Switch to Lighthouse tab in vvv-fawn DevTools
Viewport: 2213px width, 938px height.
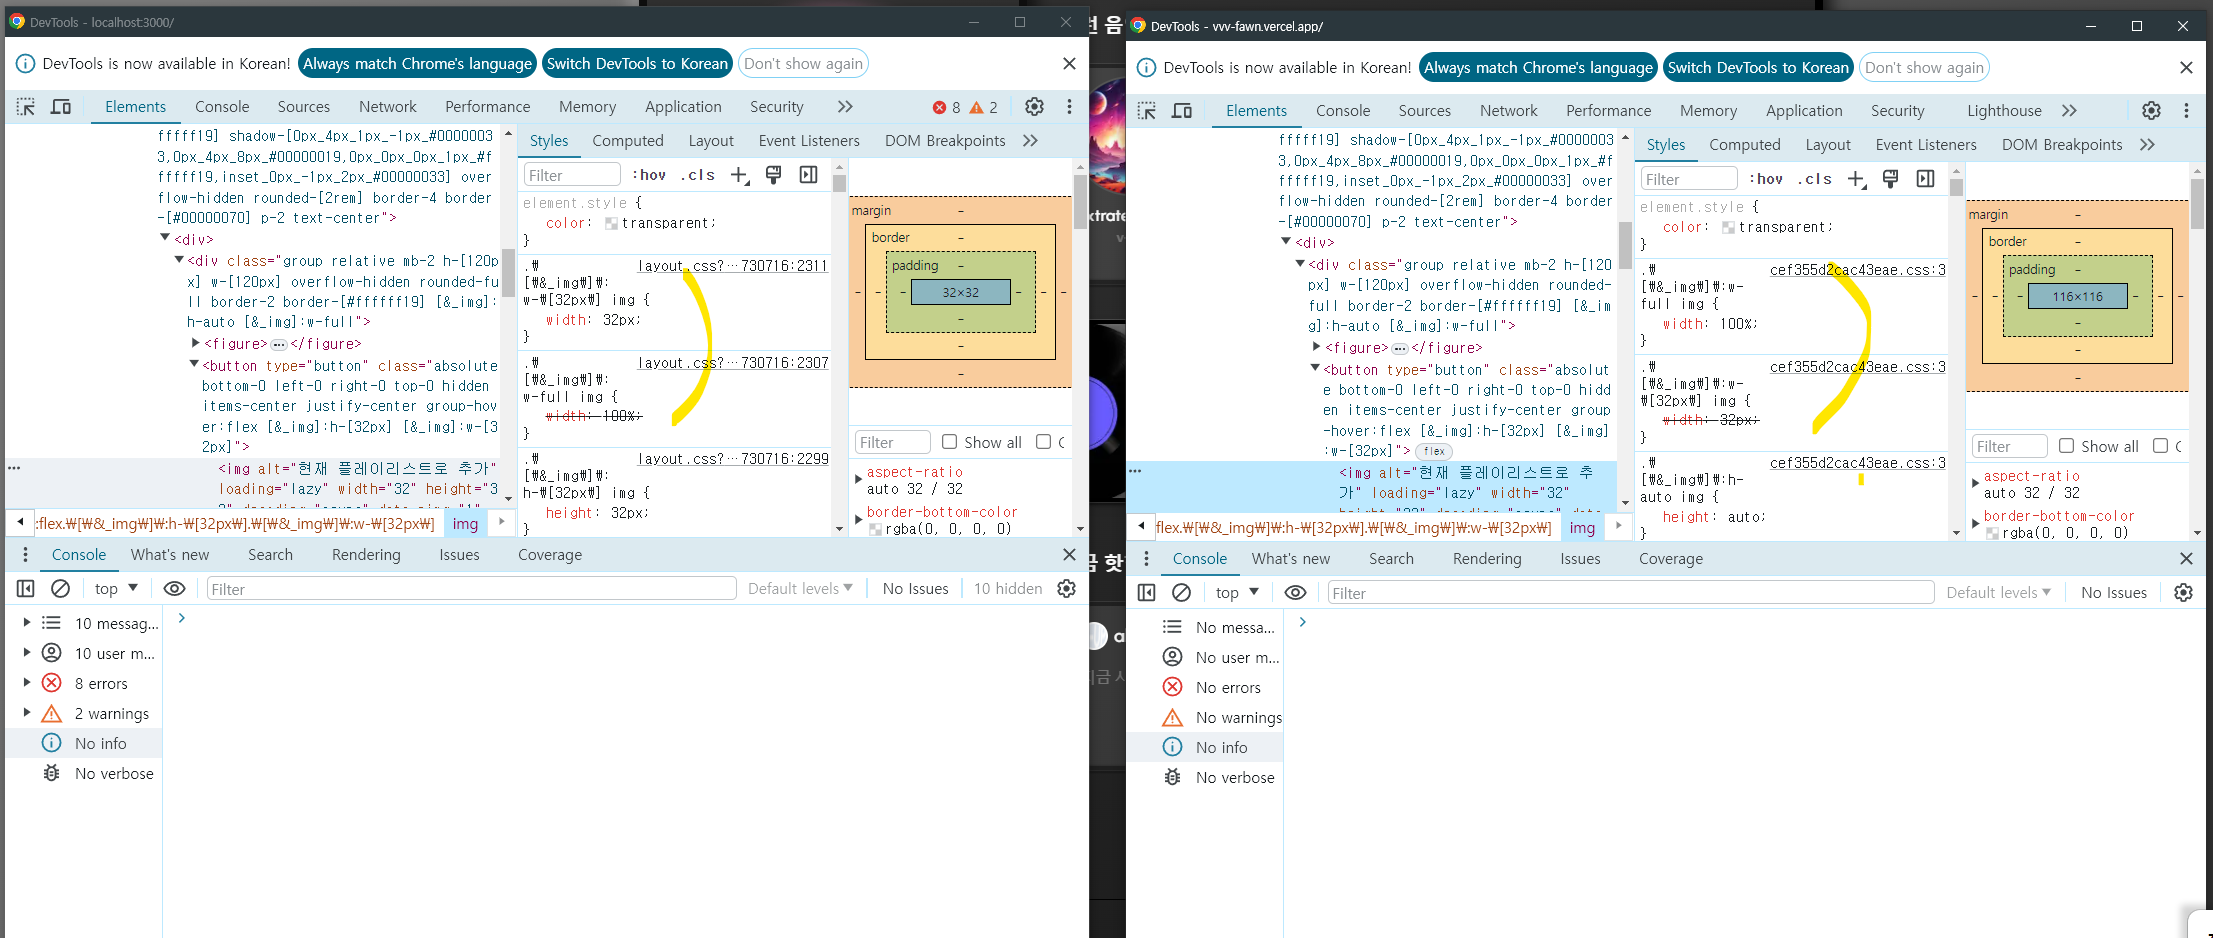pyautogui.click(x=2004, y=111)
